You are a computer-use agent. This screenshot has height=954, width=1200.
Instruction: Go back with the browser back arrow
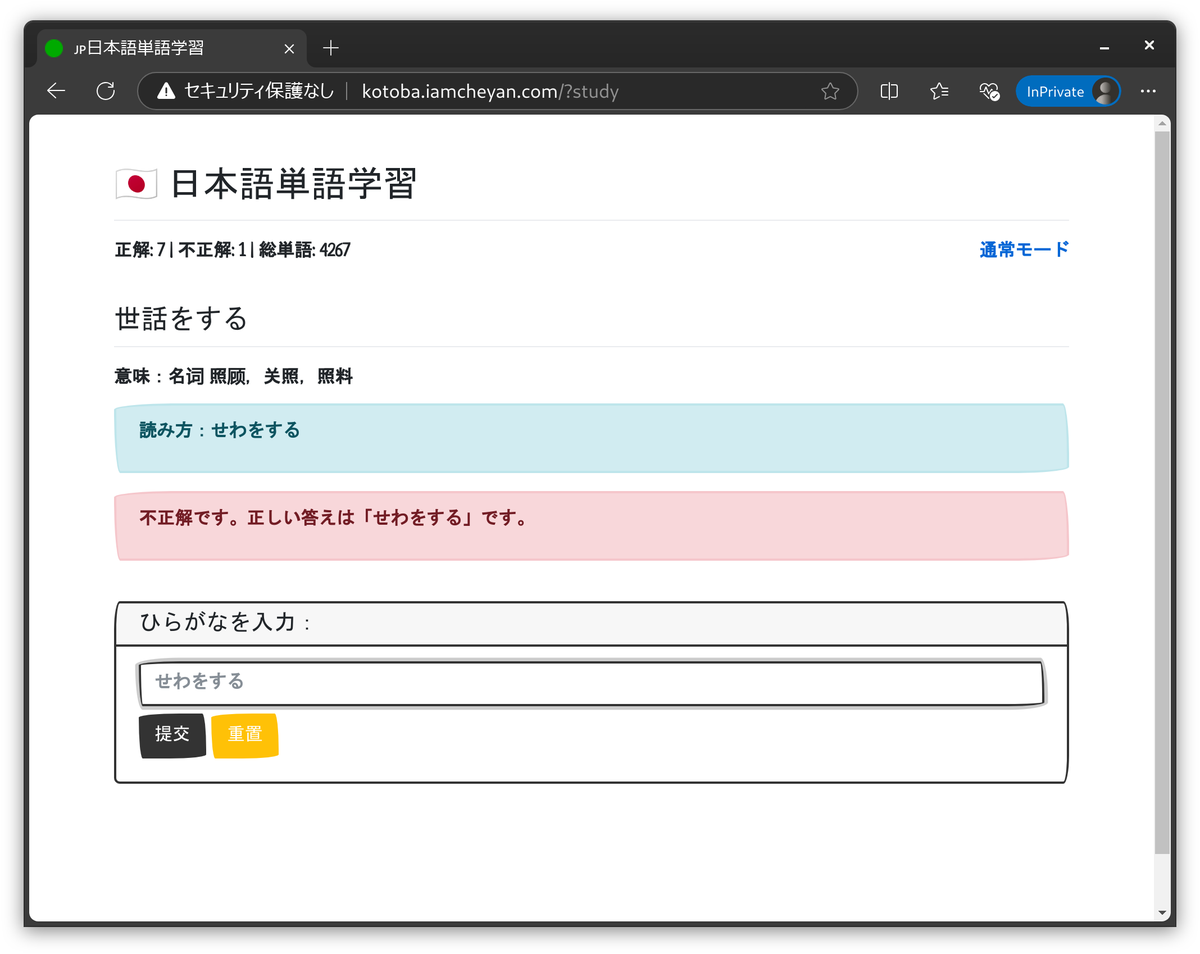pos(56,91)
